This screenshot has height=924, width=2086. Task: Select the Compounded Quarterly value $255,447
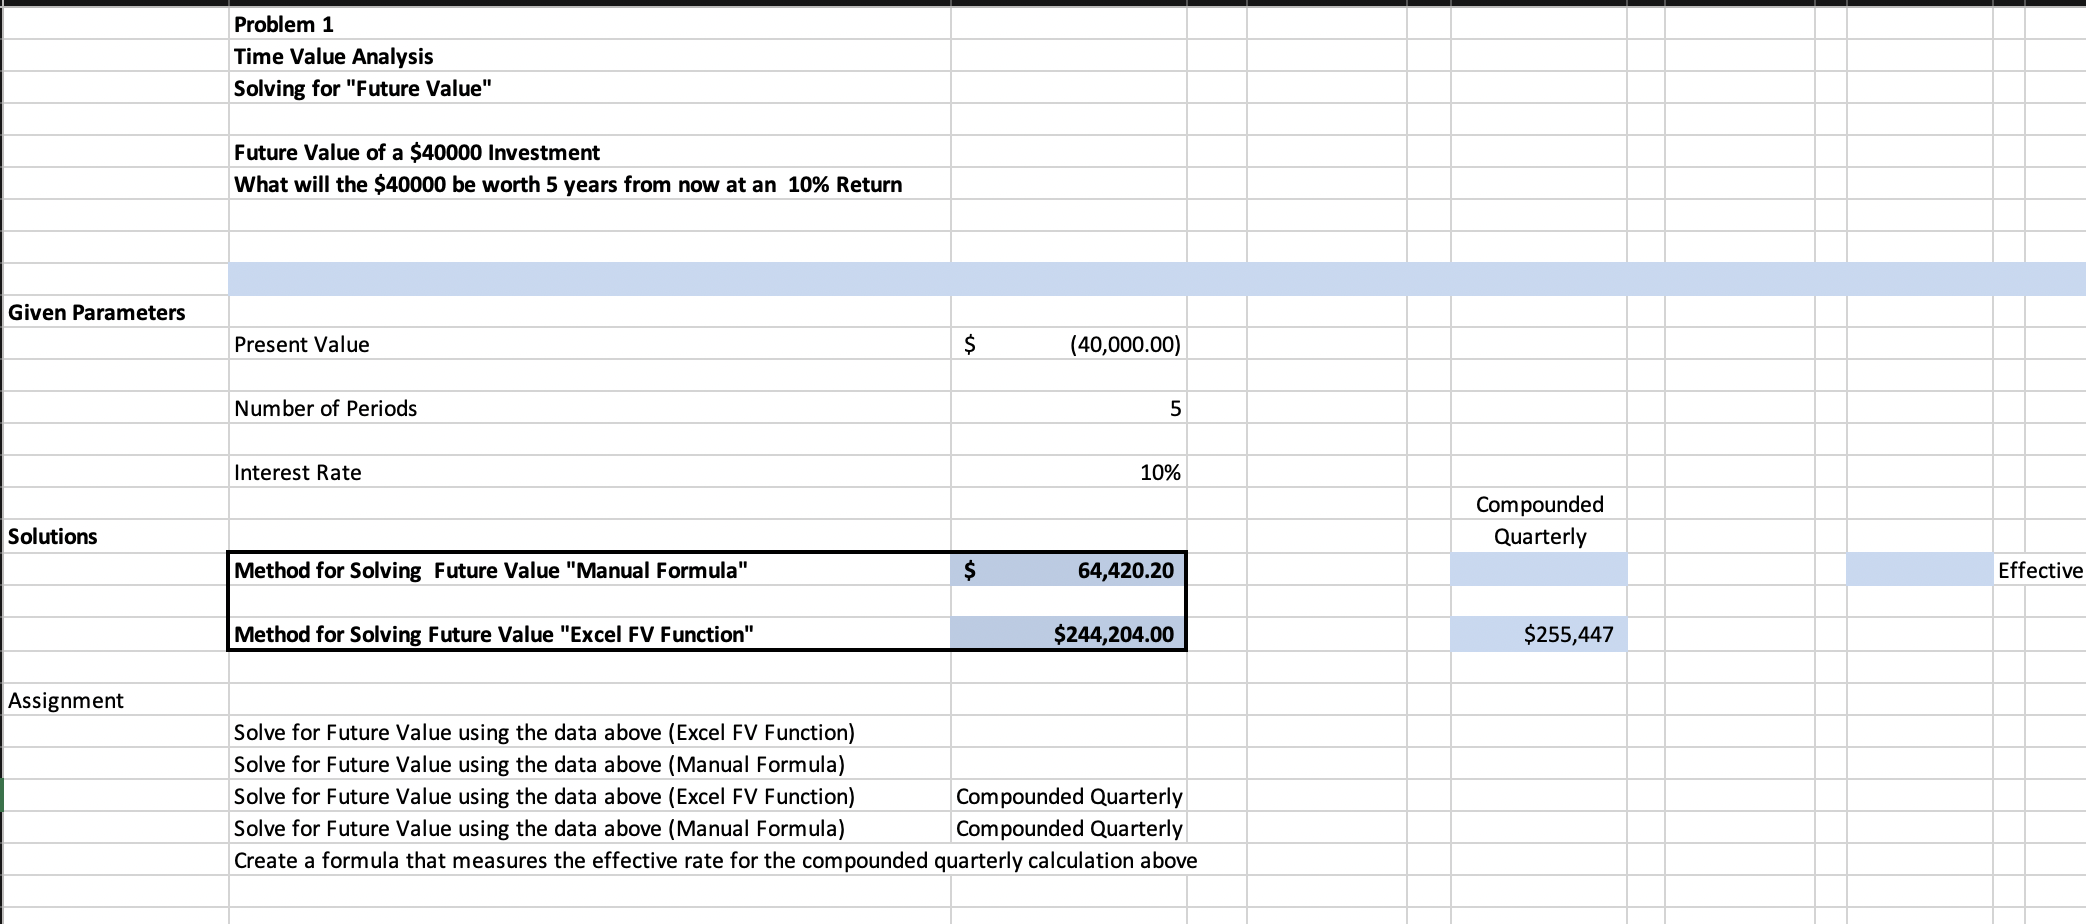point(1538,633)
